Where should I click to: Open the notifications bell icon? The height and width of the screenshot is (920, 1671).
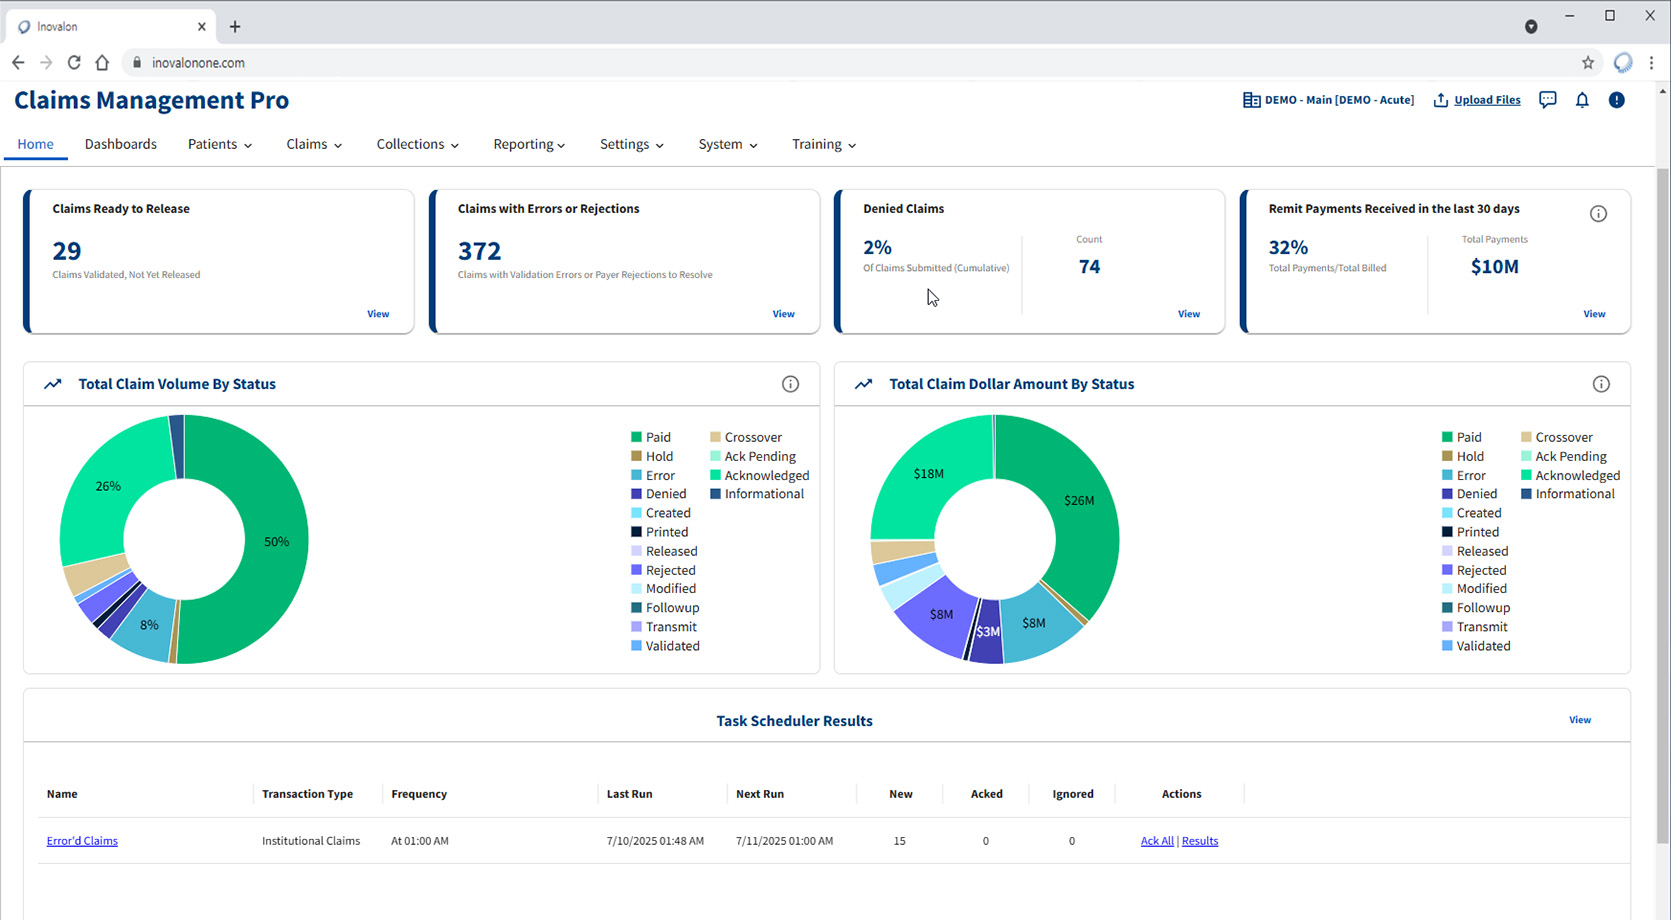tap(1582, 100)
